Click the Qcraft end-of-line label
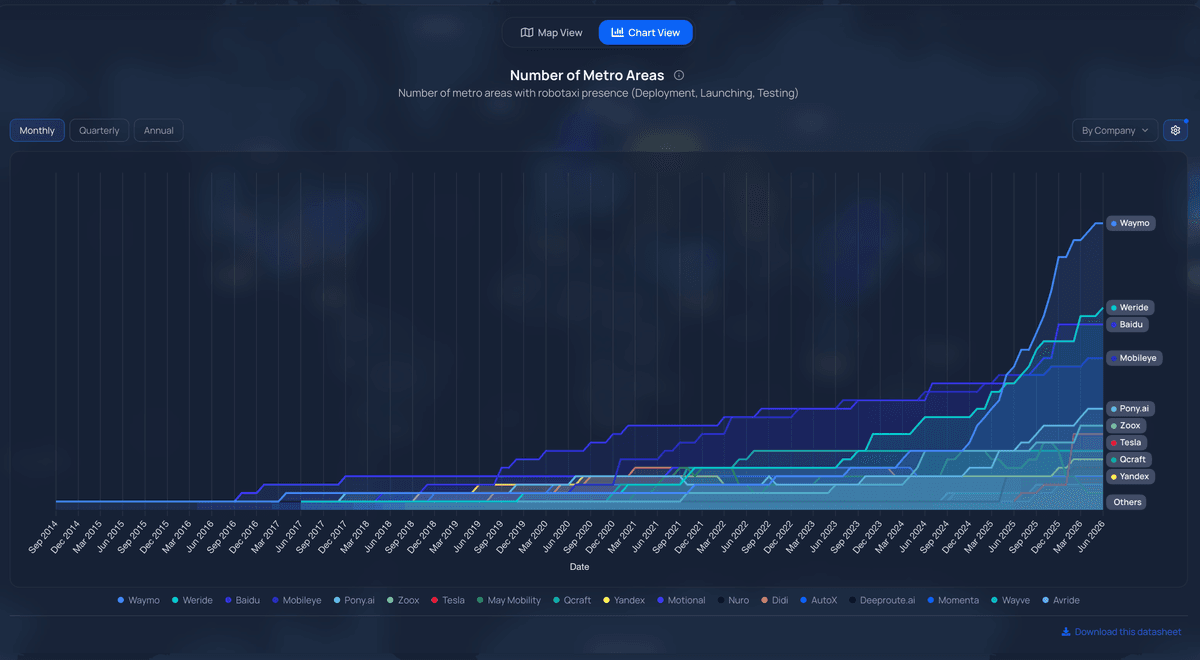Screen dimensions: 1200x660 pyautogui.click(x=1129, y=460)
